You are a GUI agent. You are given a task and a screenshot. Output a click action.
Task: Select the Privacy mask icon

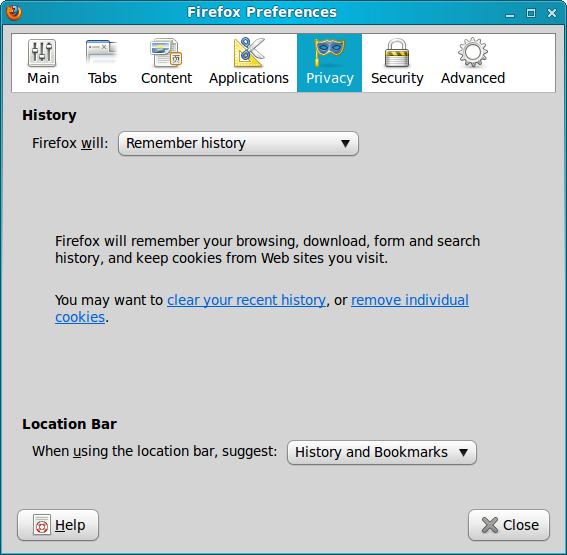pyautogui.click(x=329, y=53)
